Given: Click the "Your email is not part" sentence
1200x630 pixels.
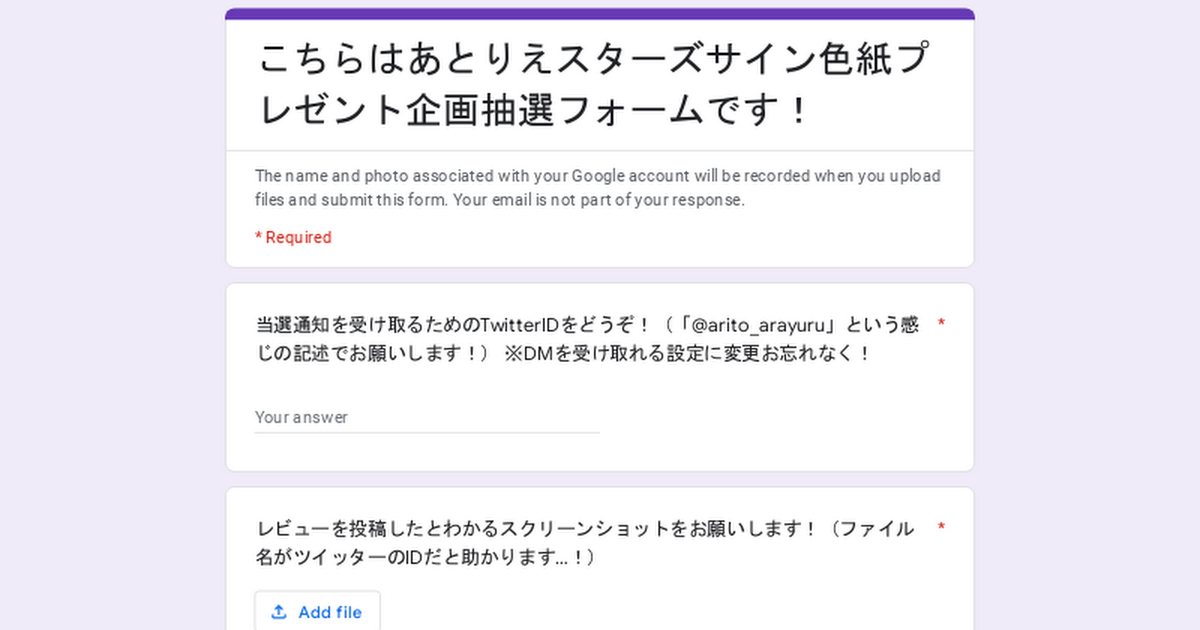Looking at the screenshot, I should [x=599, y=199].
